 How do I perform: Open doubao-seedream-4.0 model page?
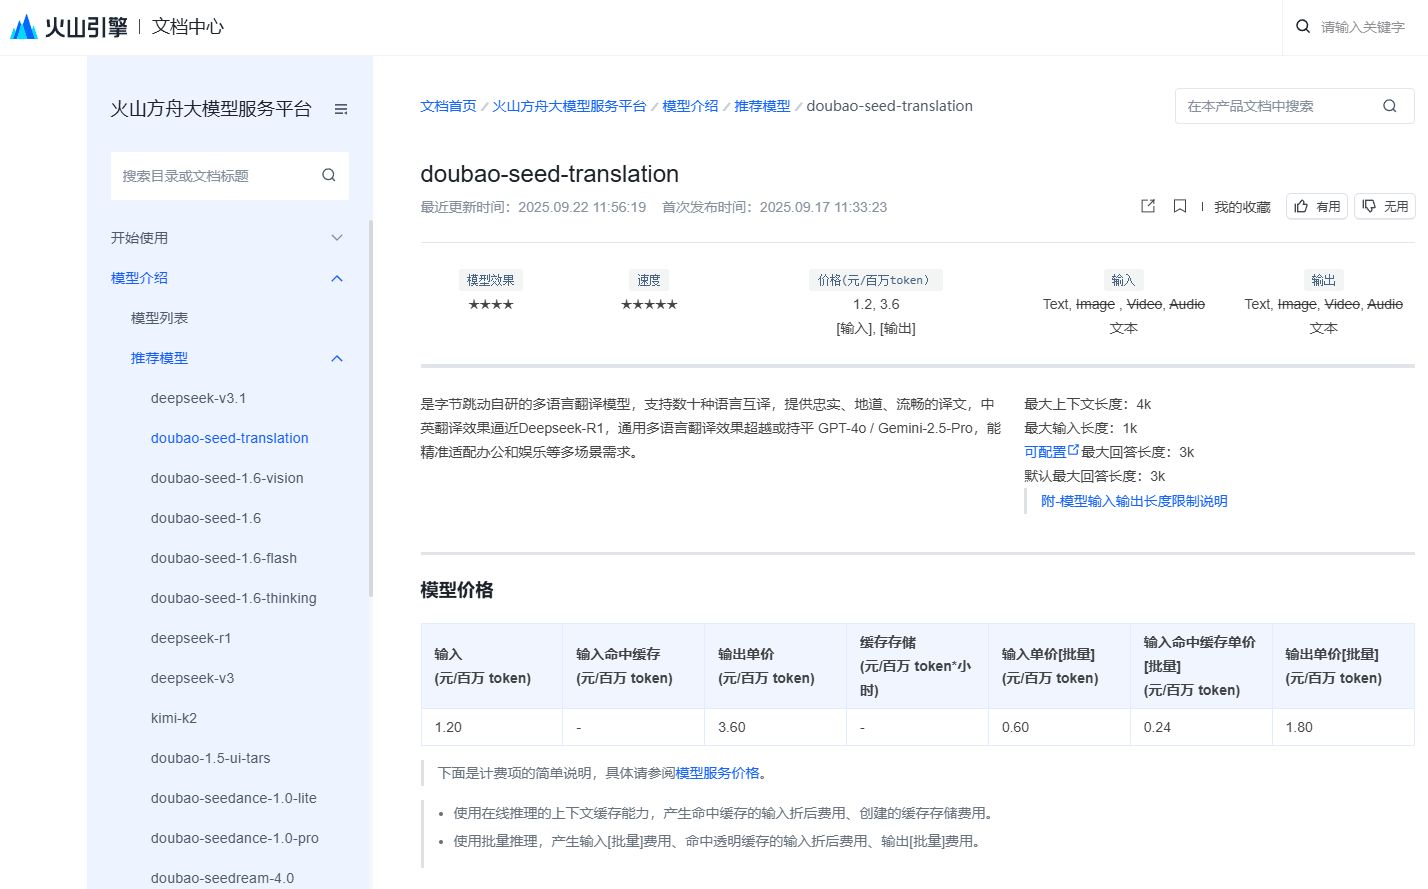[223, 878]
